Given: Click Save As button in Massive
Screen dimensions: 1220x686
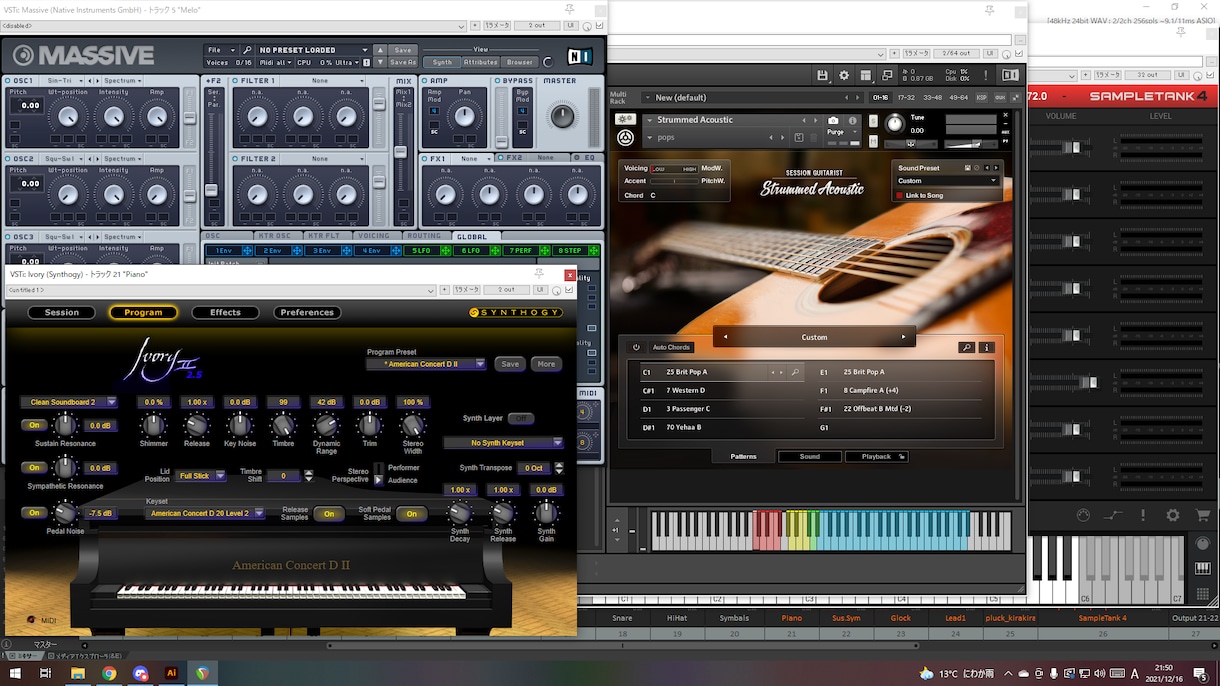Looking at the screenshot, I should pos(402,62).
